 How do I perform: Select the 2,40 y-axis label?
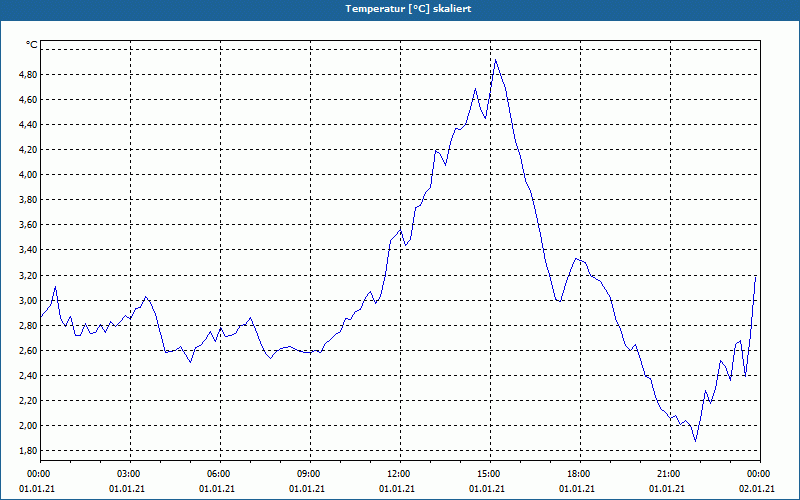29,376
